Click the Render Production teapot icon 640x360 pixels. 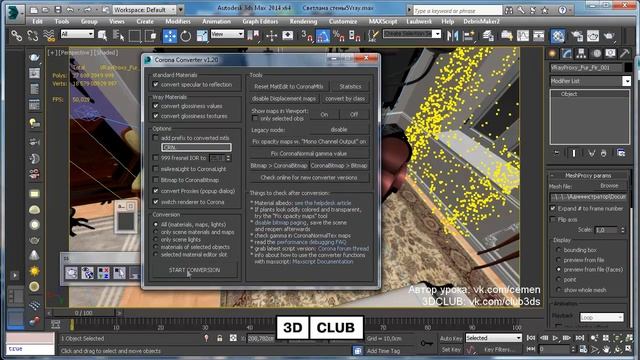(x=609, y=36)
